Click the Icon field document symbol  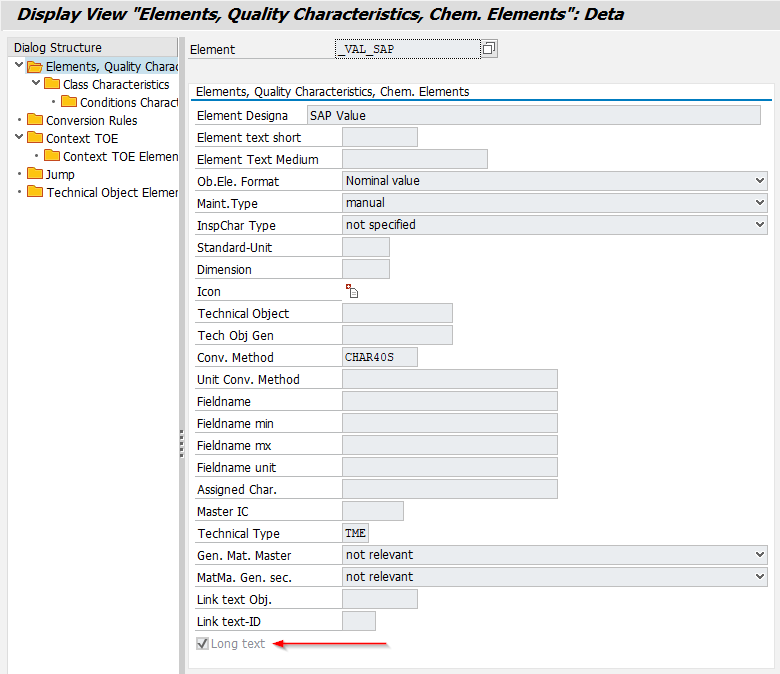(x=351, y=292)
